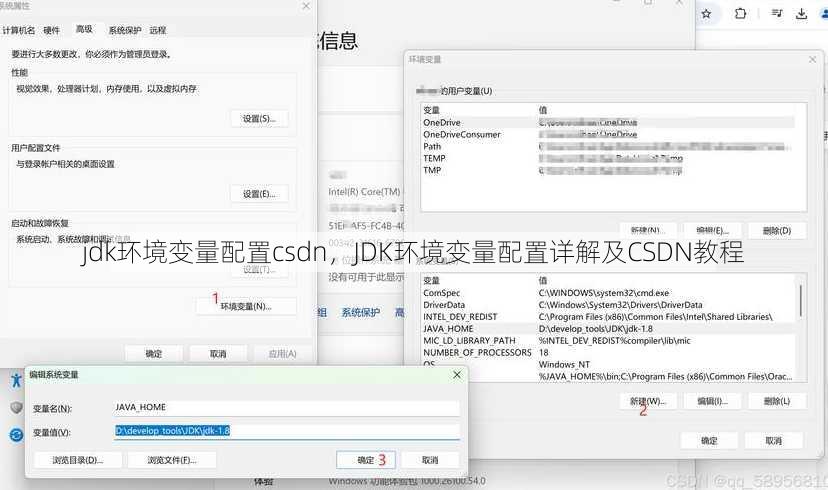This screenshot has width=828, height=490.
Task: Switch to the 硬件 tab
Action: coord(51,30)
